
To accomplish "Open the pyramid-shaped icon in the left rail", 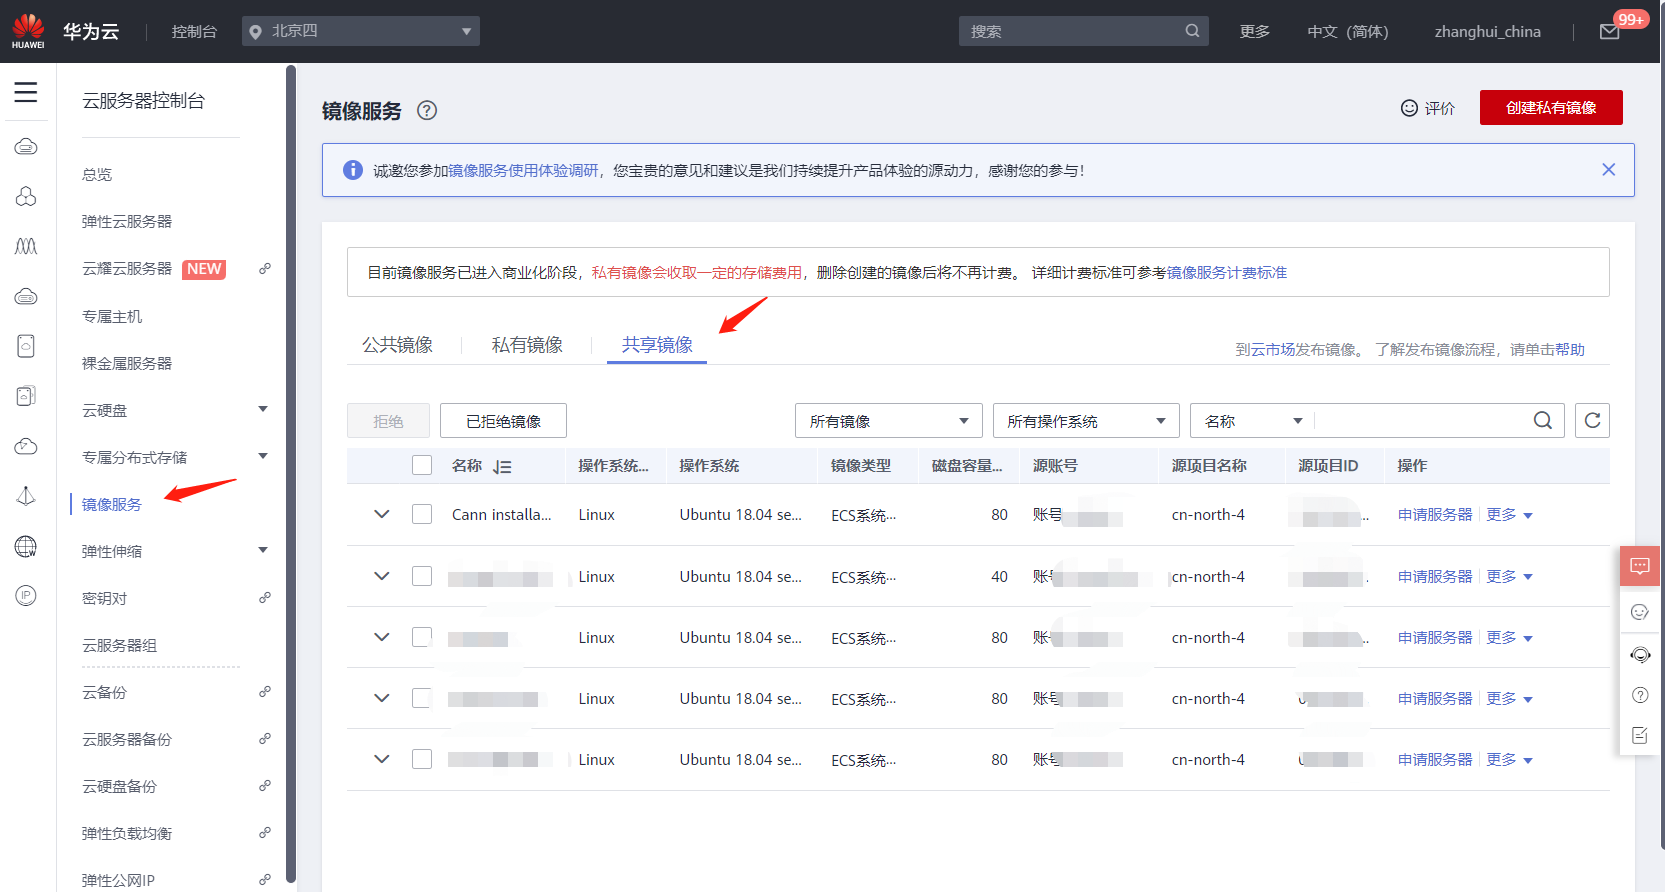I will point(26,496).
